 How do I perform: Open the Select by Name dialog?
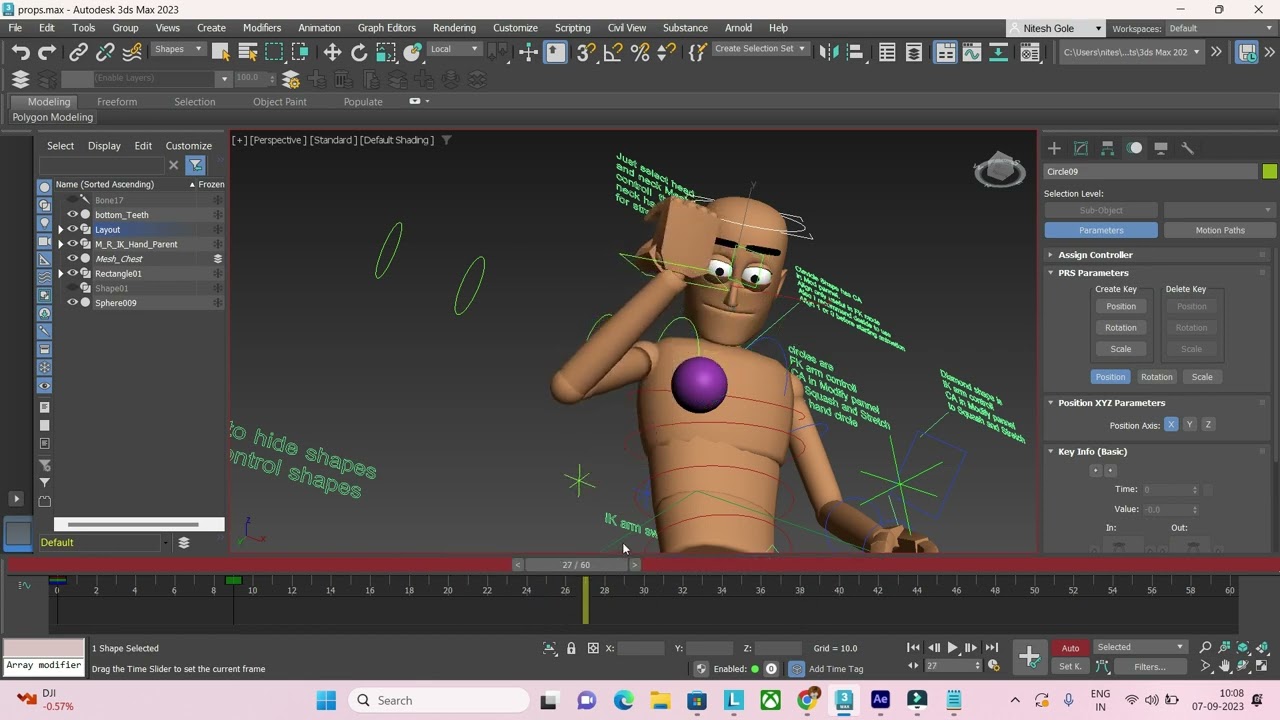pos(248,52)
